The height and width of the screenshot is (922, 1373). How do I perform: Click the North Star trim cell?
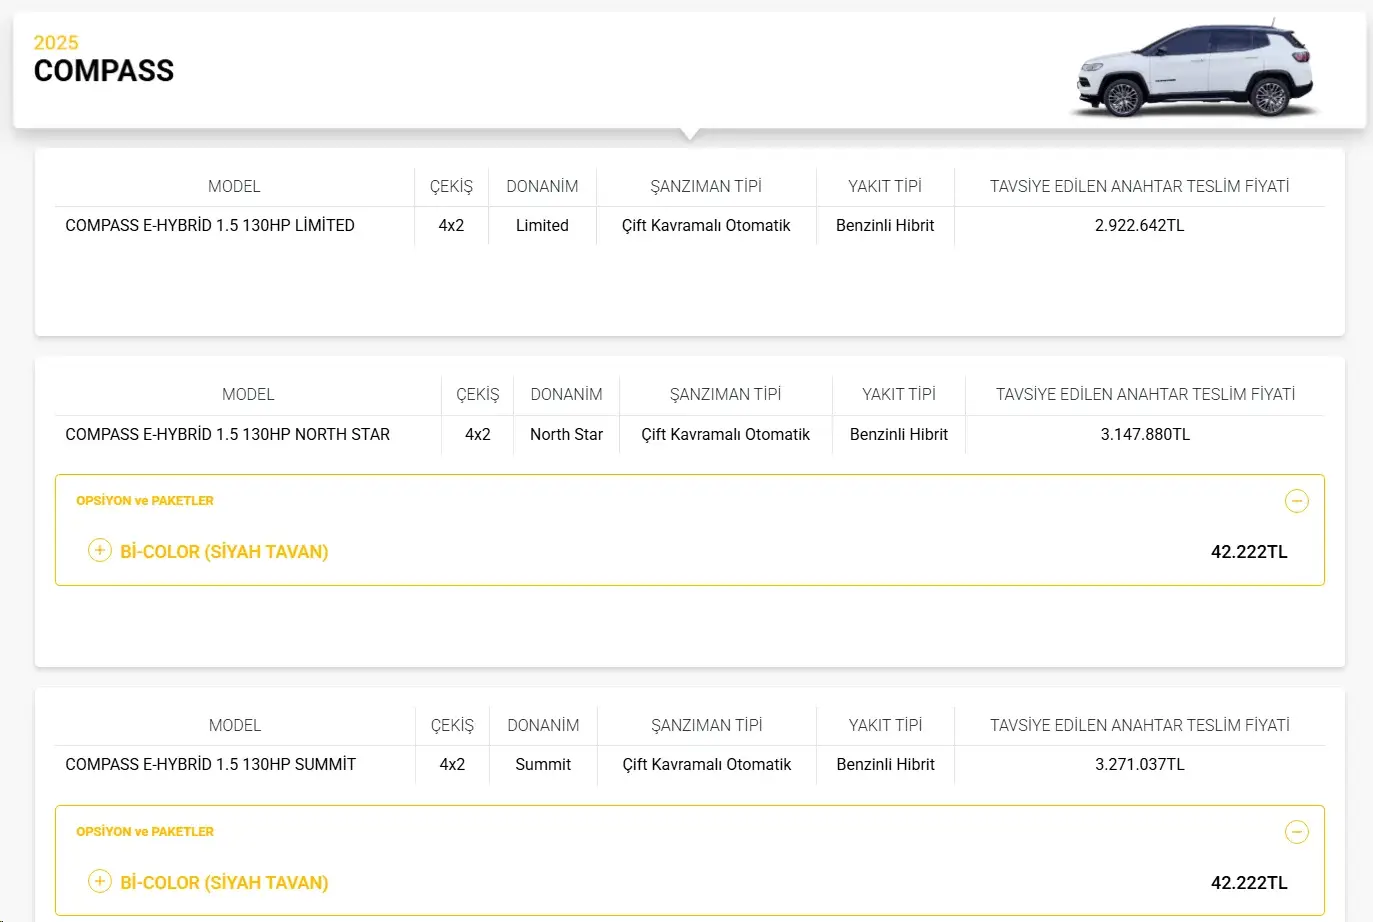click(x=566, y=435)
